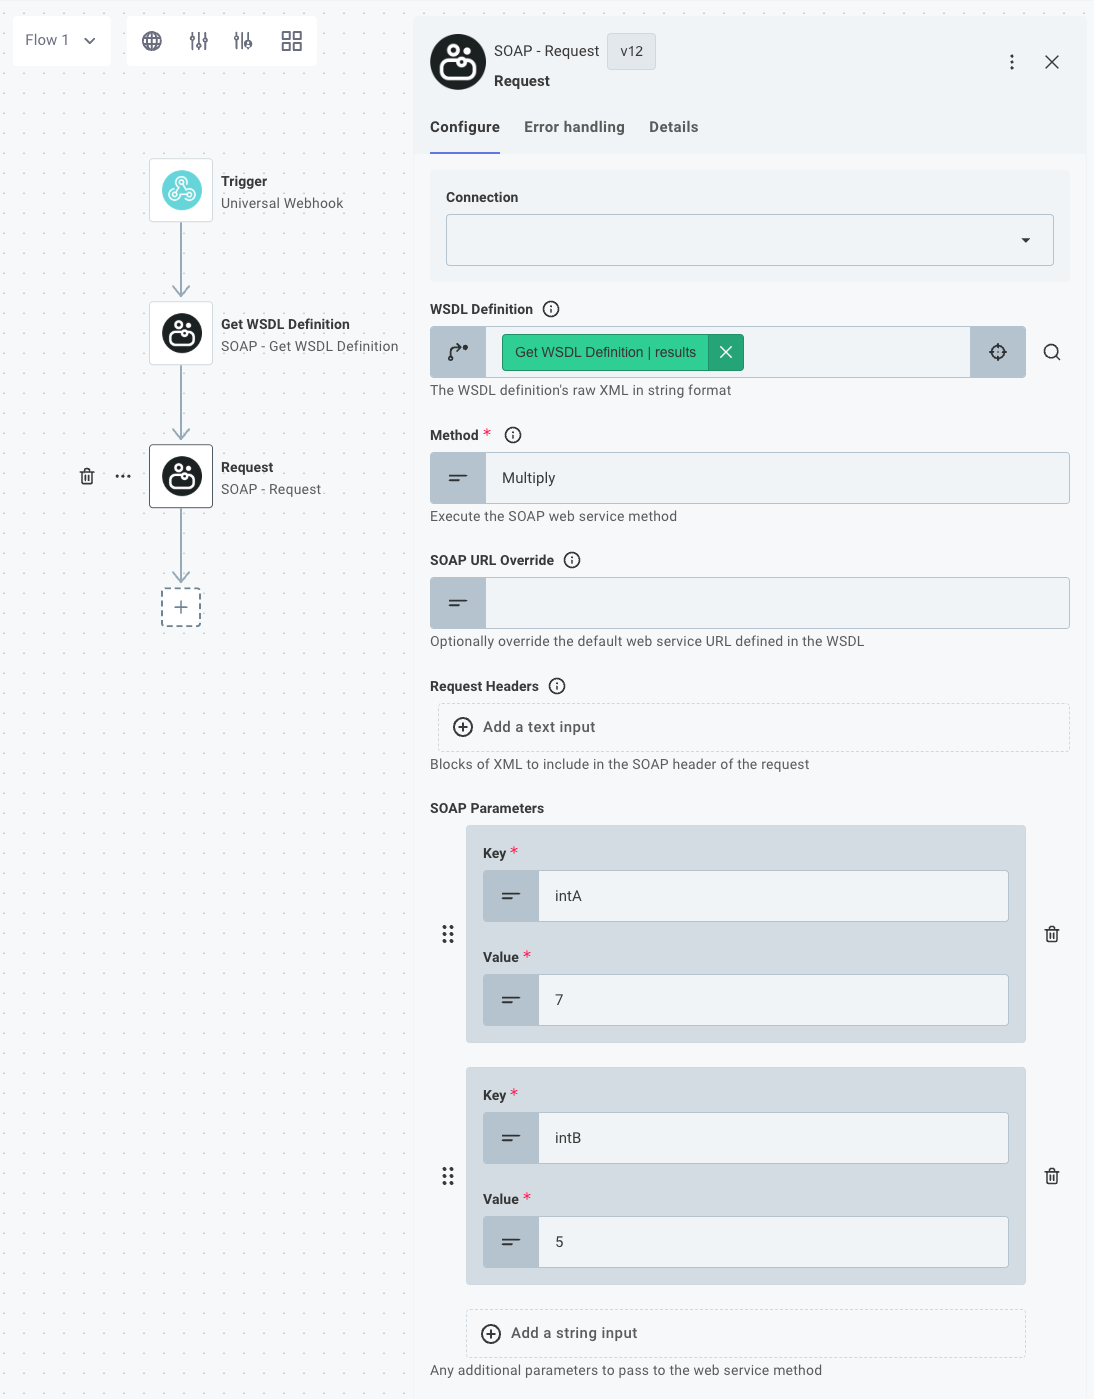Select the Get WSDL Definition step icon
Screen dimensions: 1094x1399
coord(181,332)
